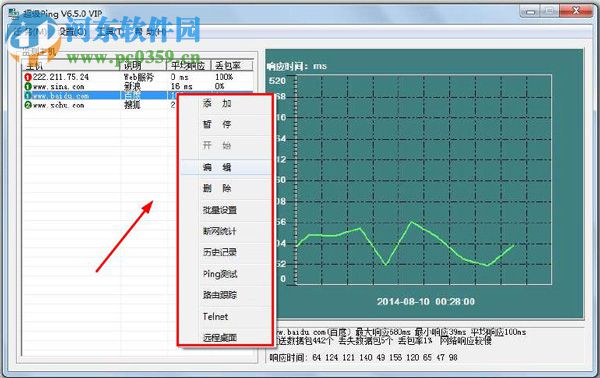
Task: Click the green status icon beside www.sina.com
Action: point(28,87)
